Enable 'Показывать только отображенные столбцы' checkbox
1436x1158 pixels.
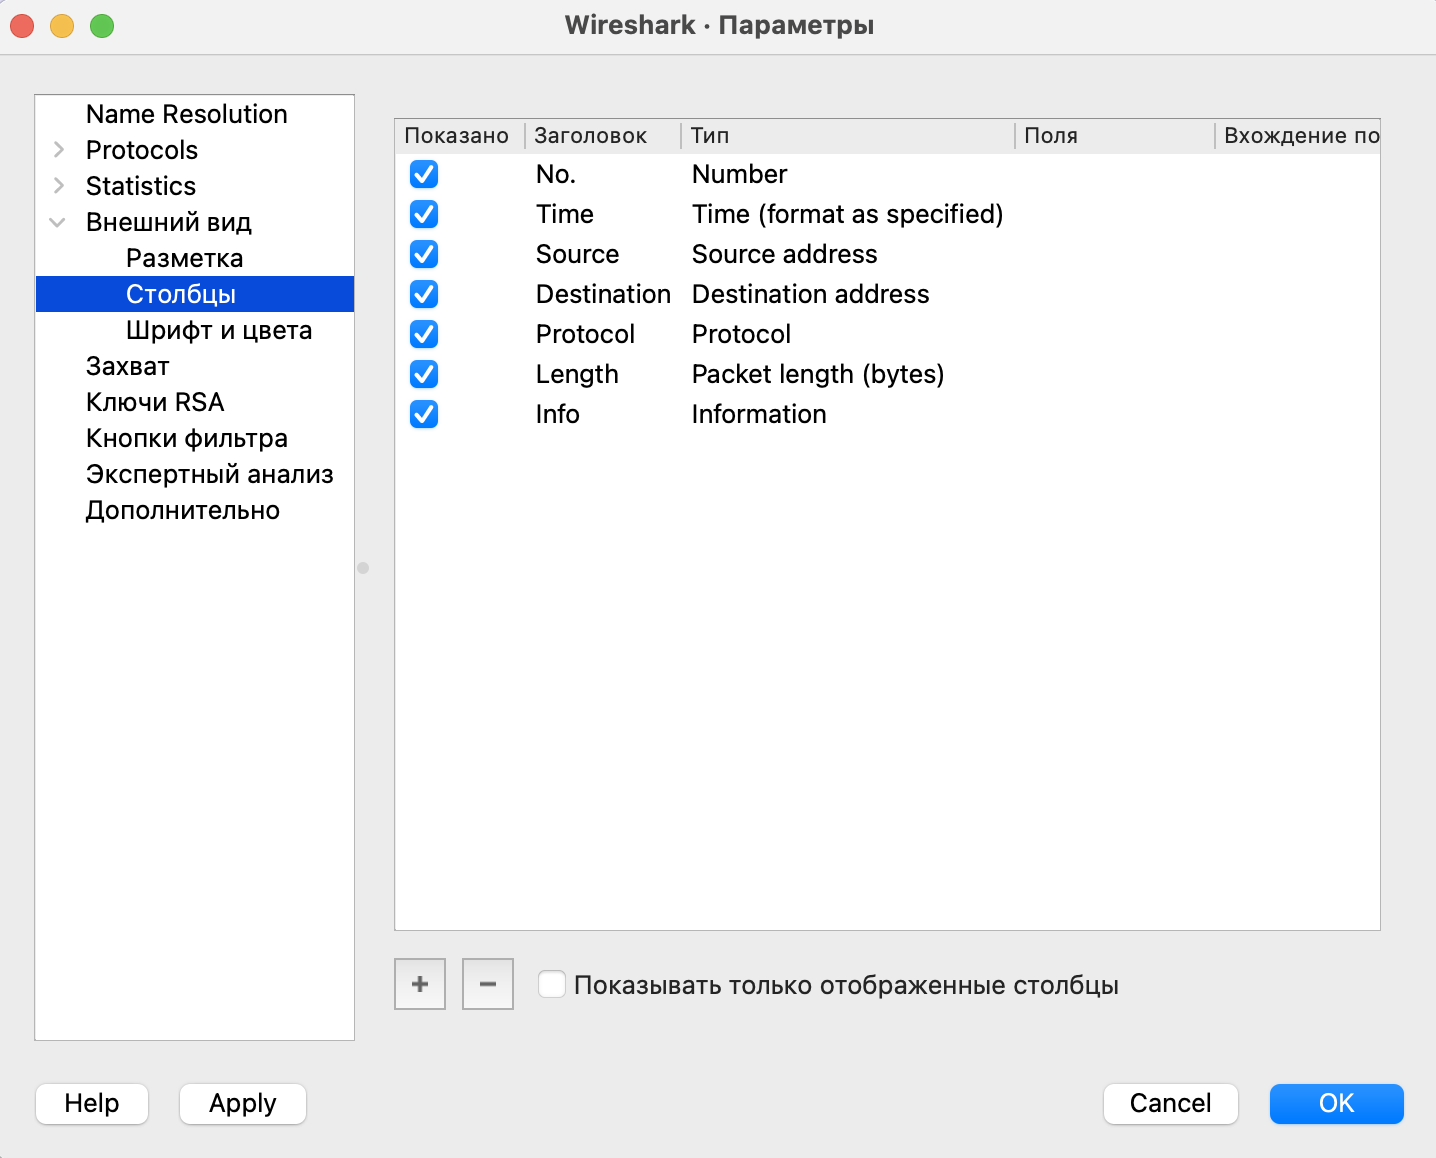point(552,984)
